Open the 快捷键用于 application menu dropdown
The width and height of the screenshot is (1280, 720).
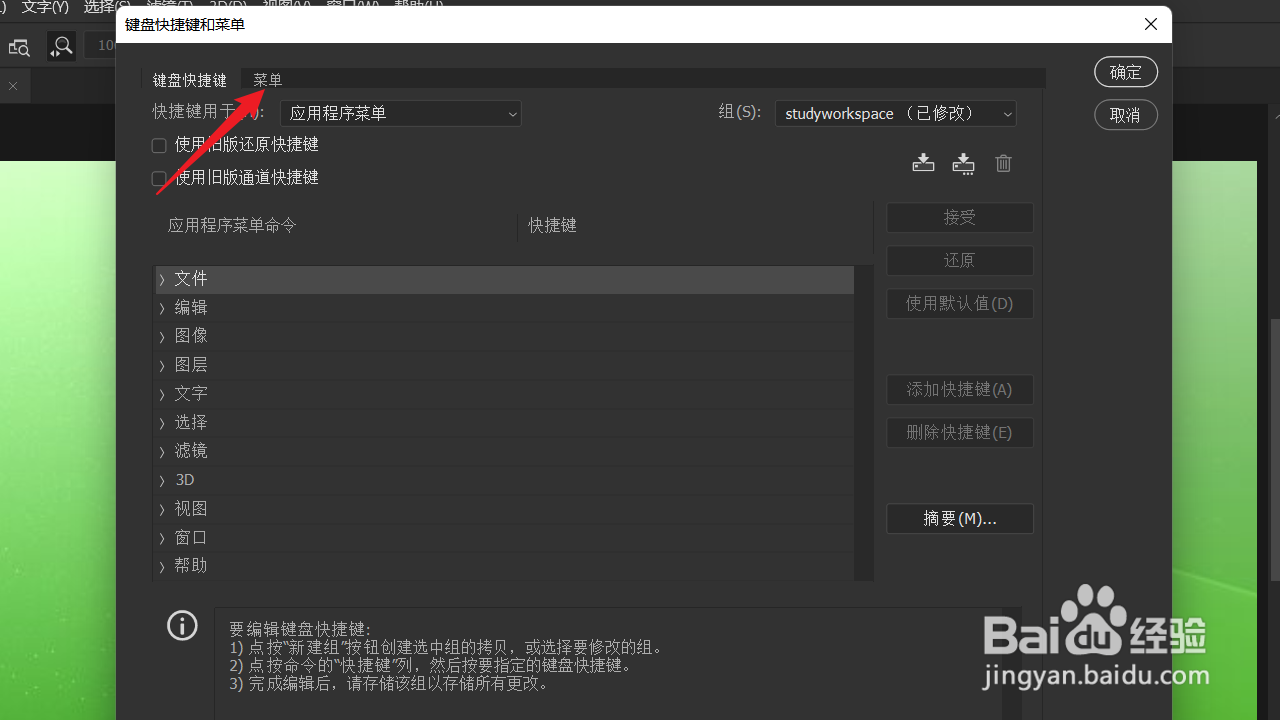pos(400,113)
